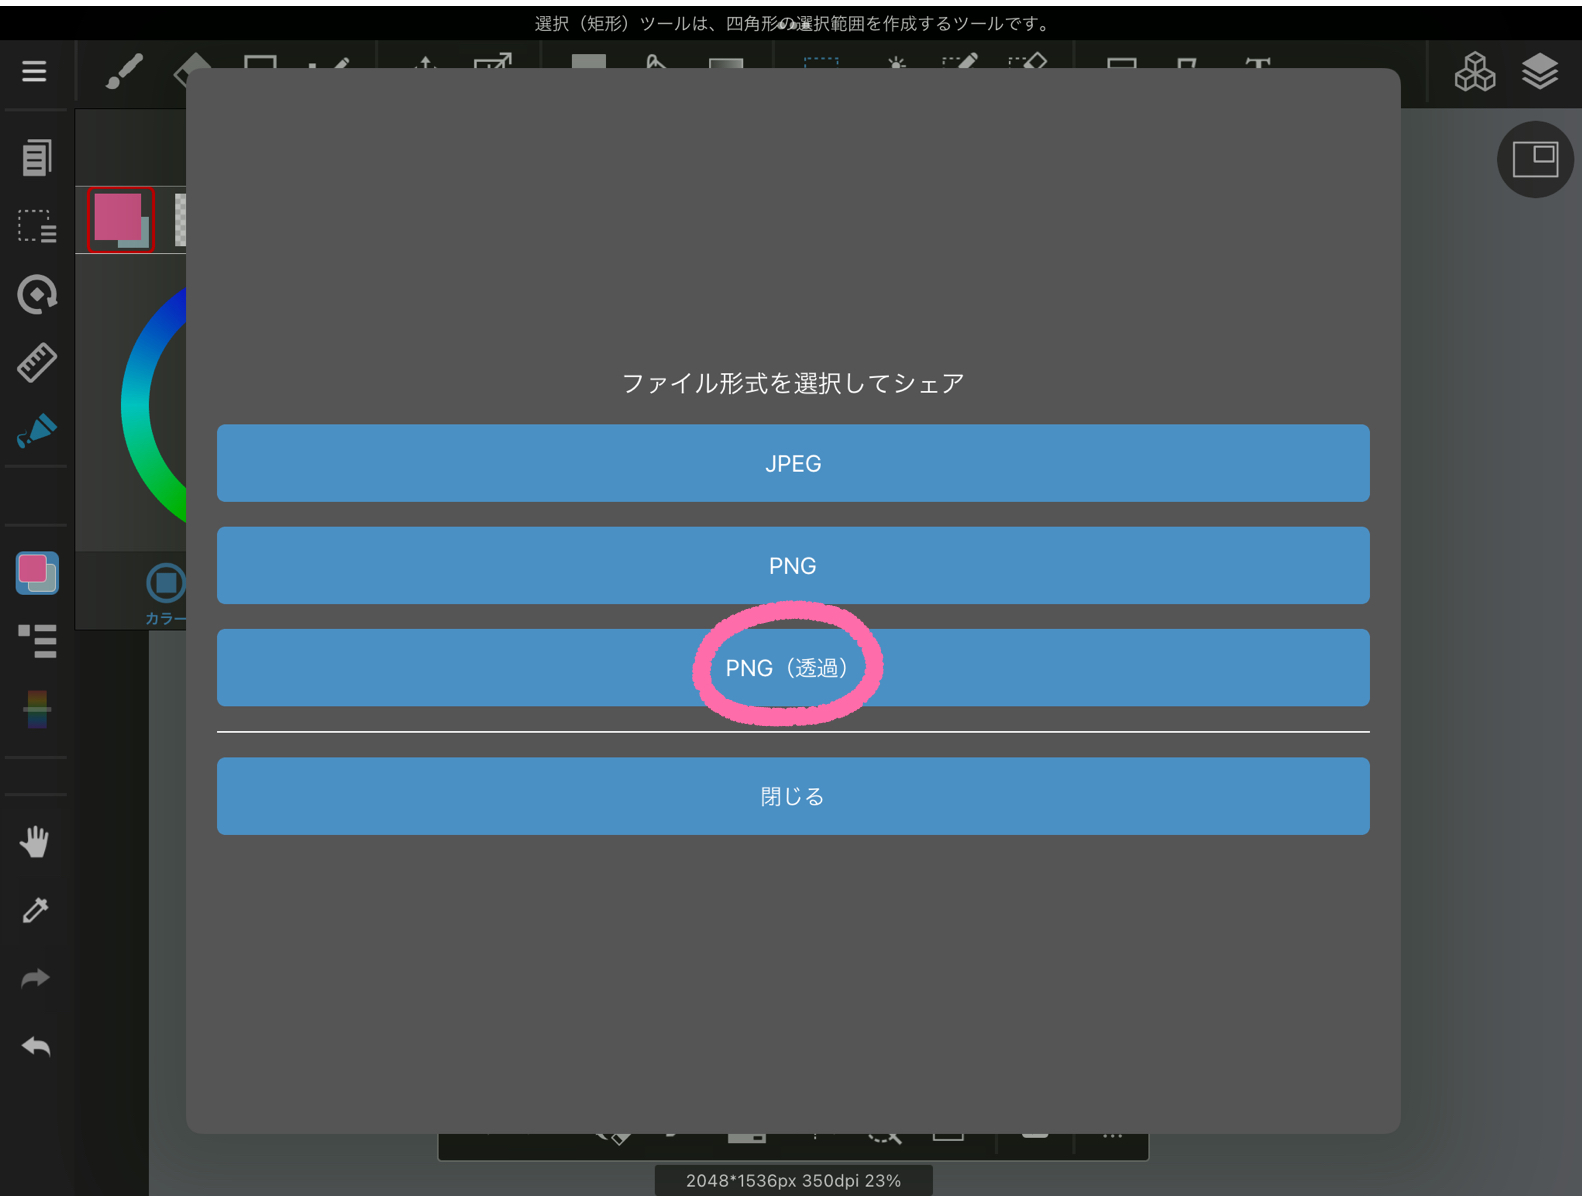
Task: Select the Hand pan tool
Action: (x=35, y=842)
